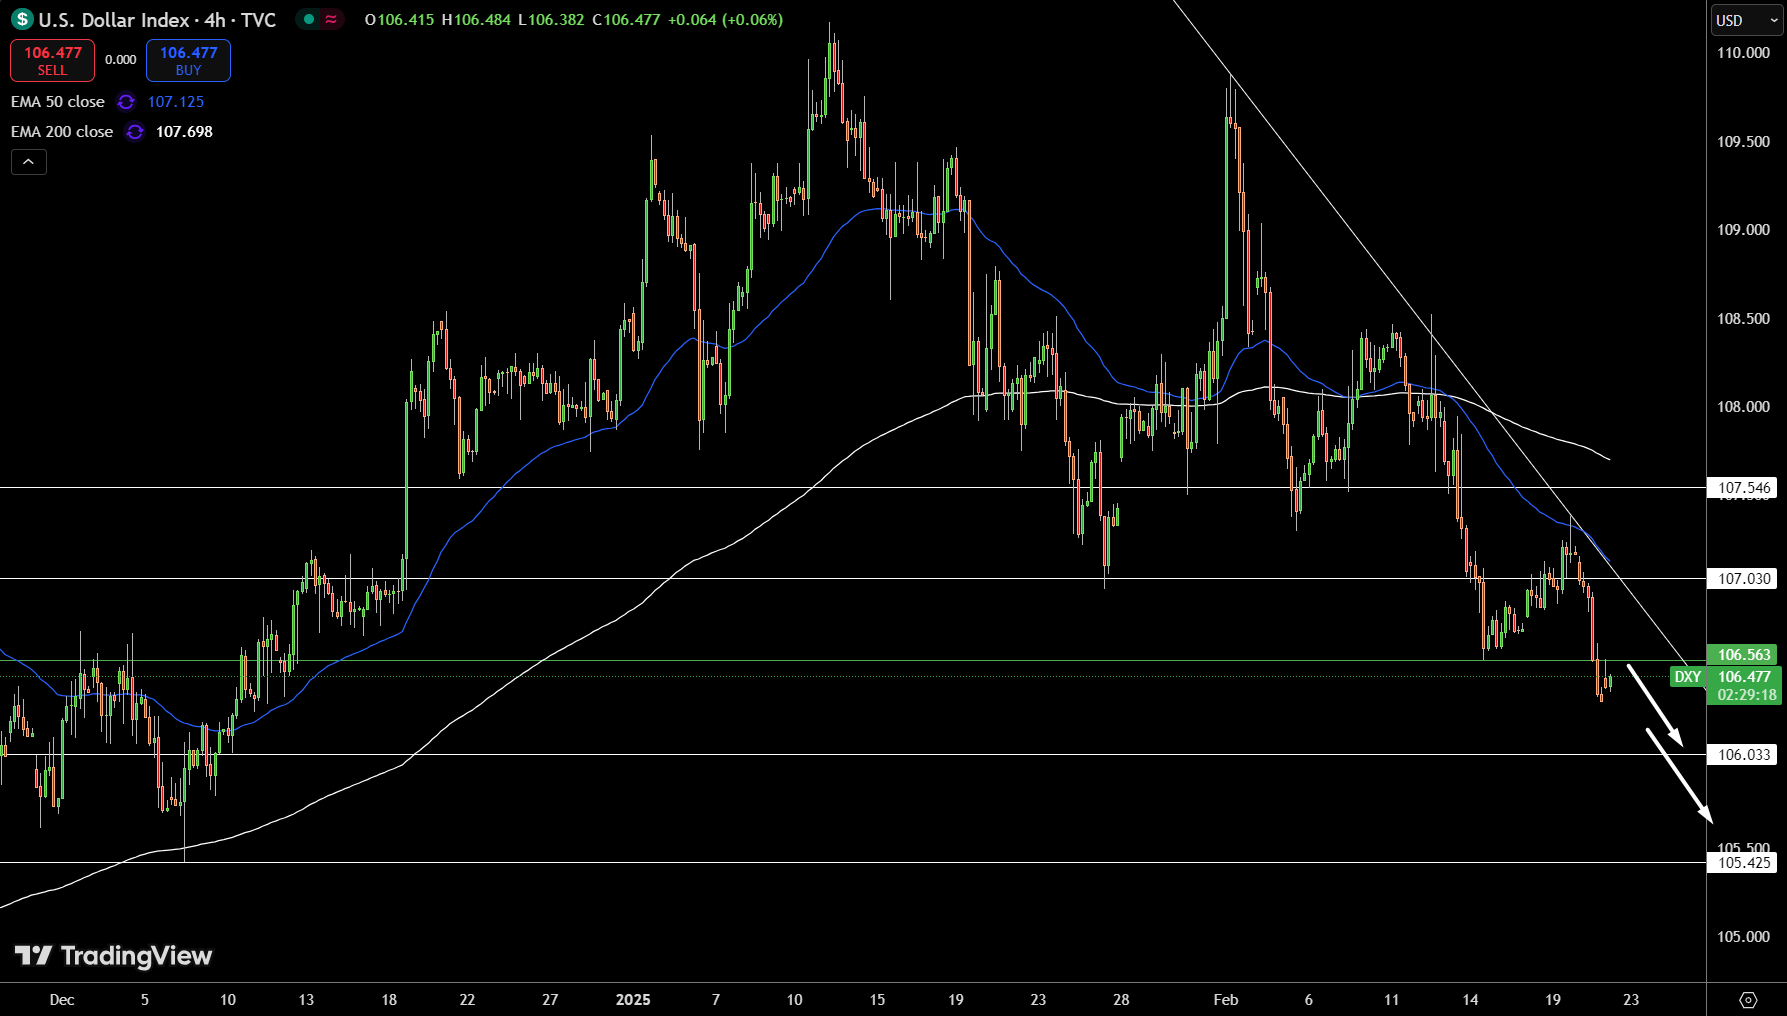Open the U.S. Dollar Index symbol title
Image resolution: width=1787 pixels, height=1016 pixels.
(x=157, y=20)
